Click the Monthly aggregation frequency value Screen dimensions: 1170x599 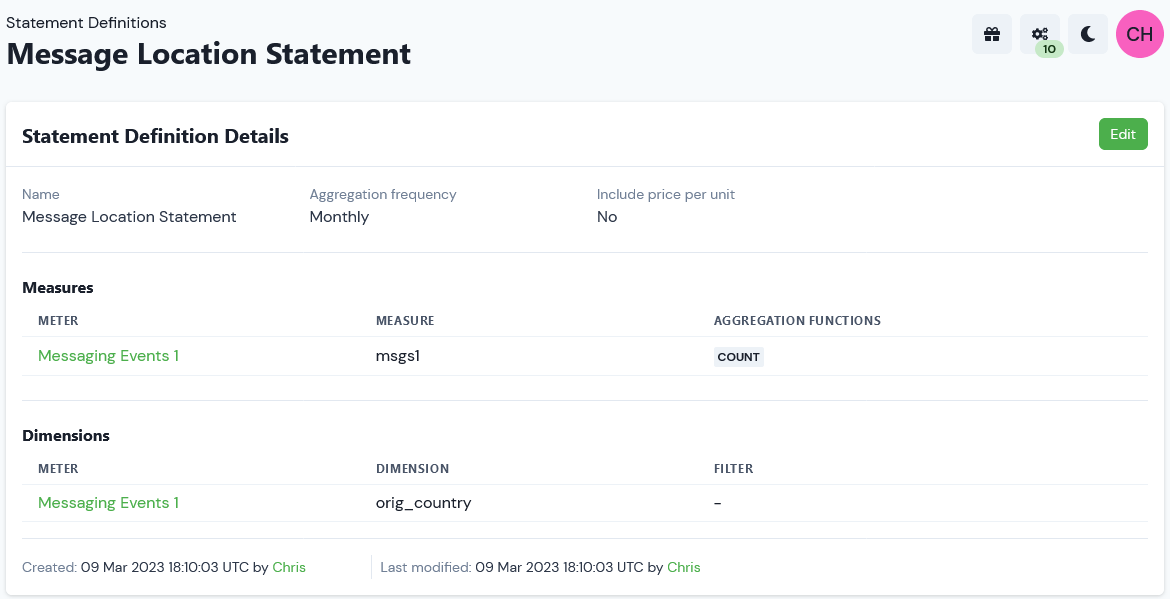pyautogui.click(x=339, y=217)
